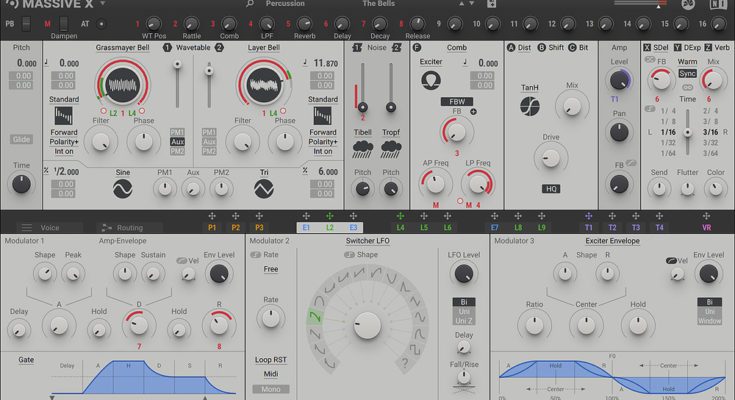The image size is (735, 400).
Task: Enable the Glide button
Action: point(22,140)
